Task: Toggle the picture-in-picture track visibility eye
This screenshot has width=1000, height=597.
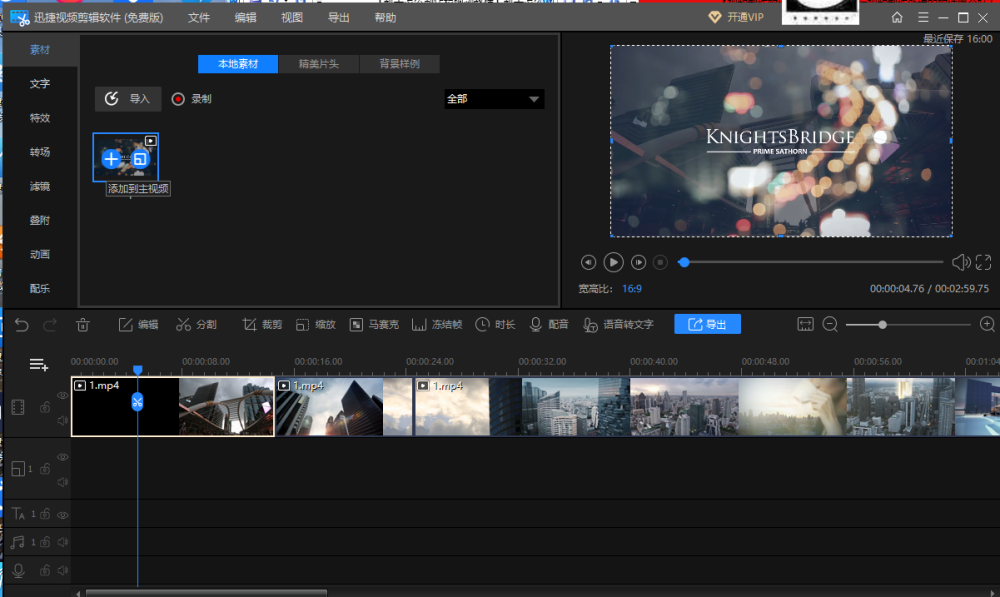Action: (x=62, y=457)
